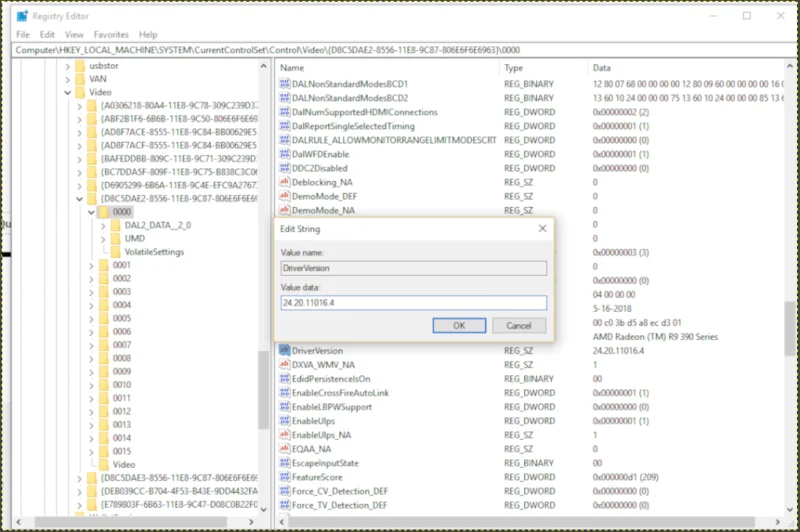Open the Help menu
The width and height of the screenshot is (800, 532).
148,35
